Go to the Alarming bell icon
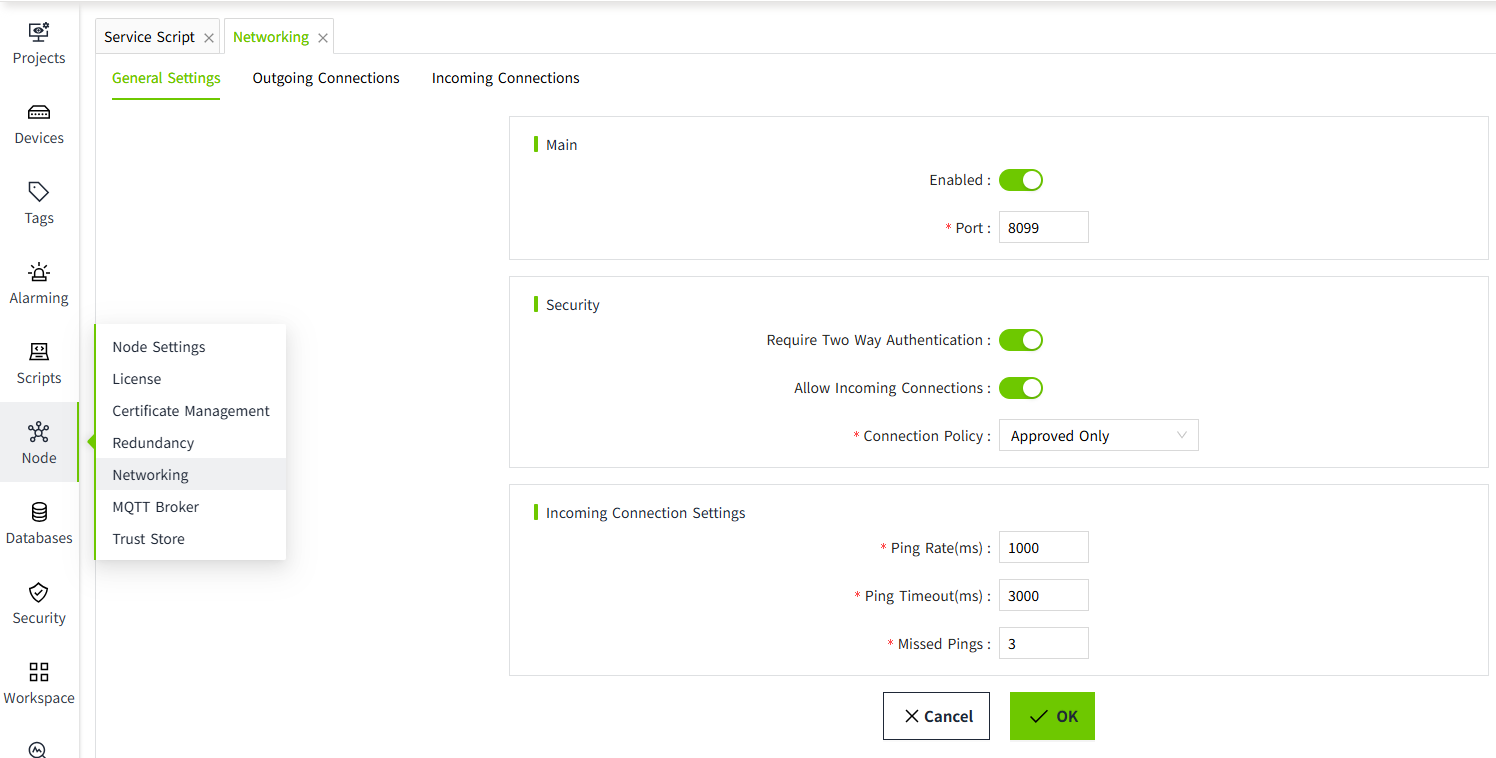This screenshot has height=758, width=1496. click(39, 273)
